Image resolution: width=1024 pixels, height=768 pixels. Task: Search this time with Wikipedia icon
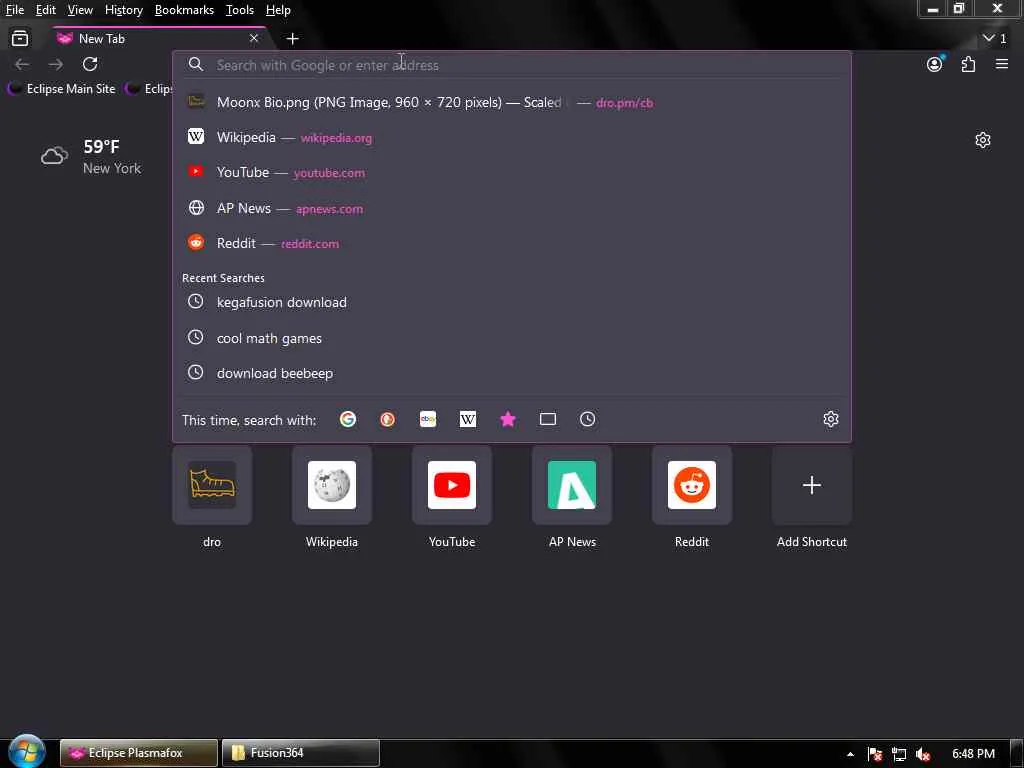coord(468,419)
